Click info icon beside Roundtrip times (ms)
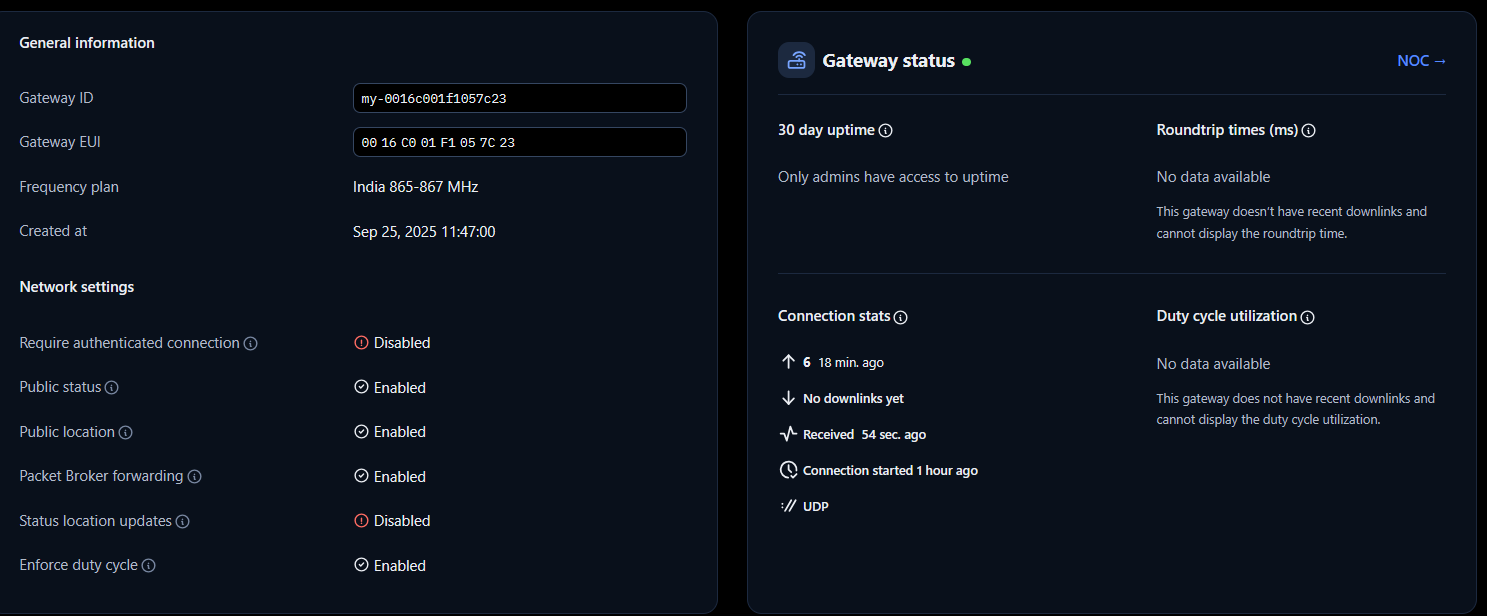Viewport: 1487px width, 616px height. coord(1308,131)
